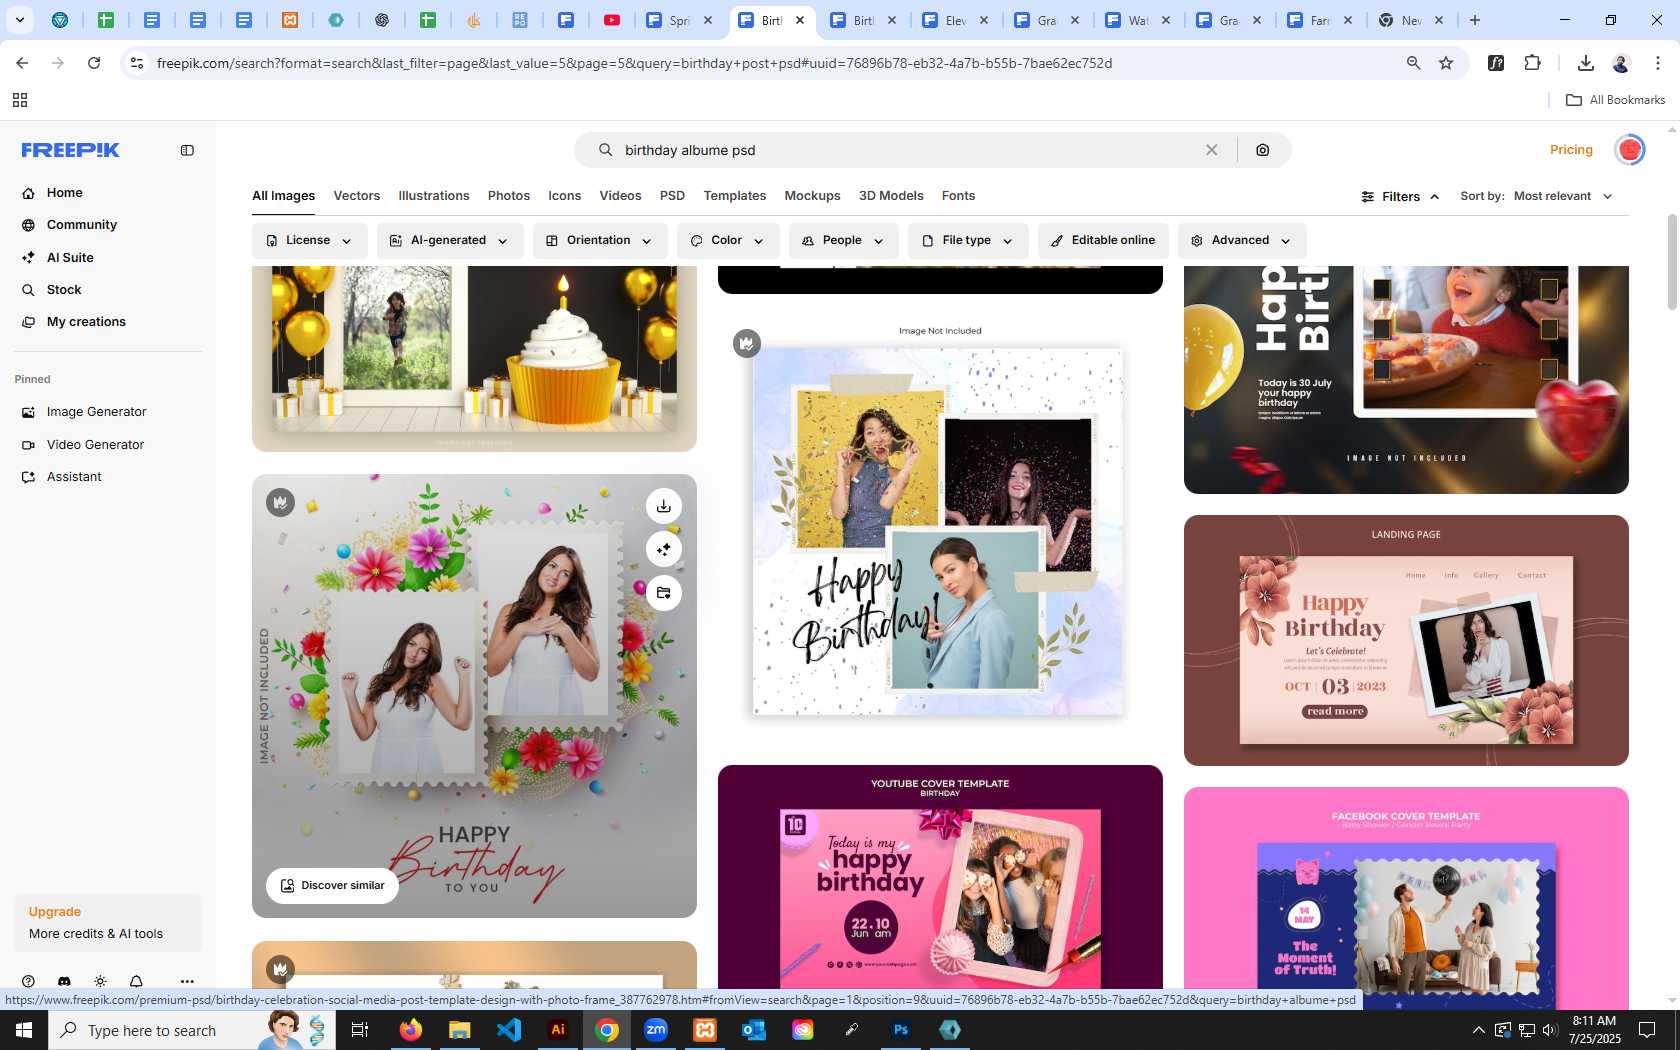This screenshot has width=1680, height=1050.
Task: Open Community in the sidebar
Action: 81,225
